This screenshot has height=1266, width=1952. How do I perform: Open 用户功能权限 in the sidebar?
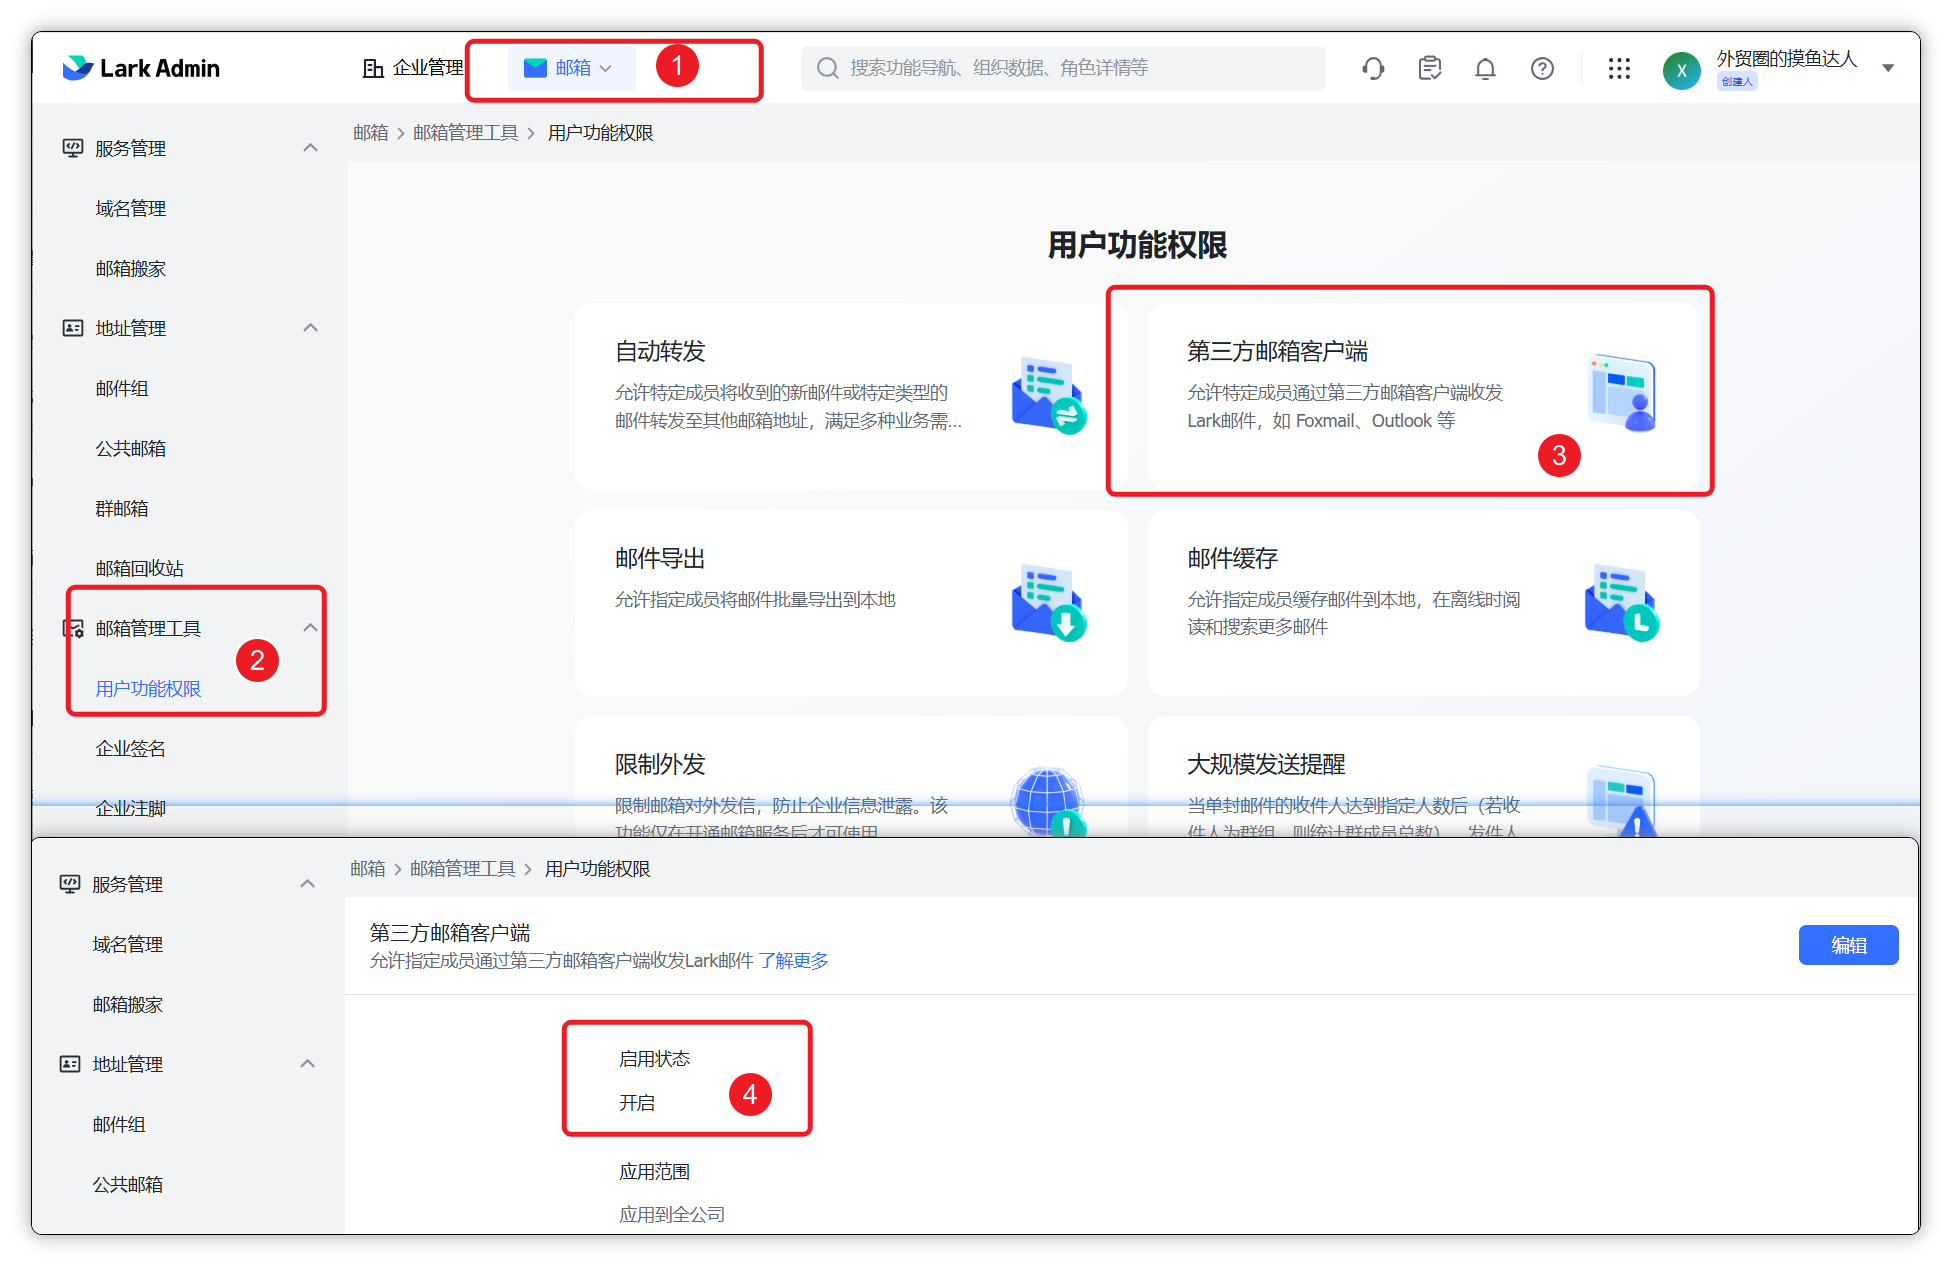point(148,688)
